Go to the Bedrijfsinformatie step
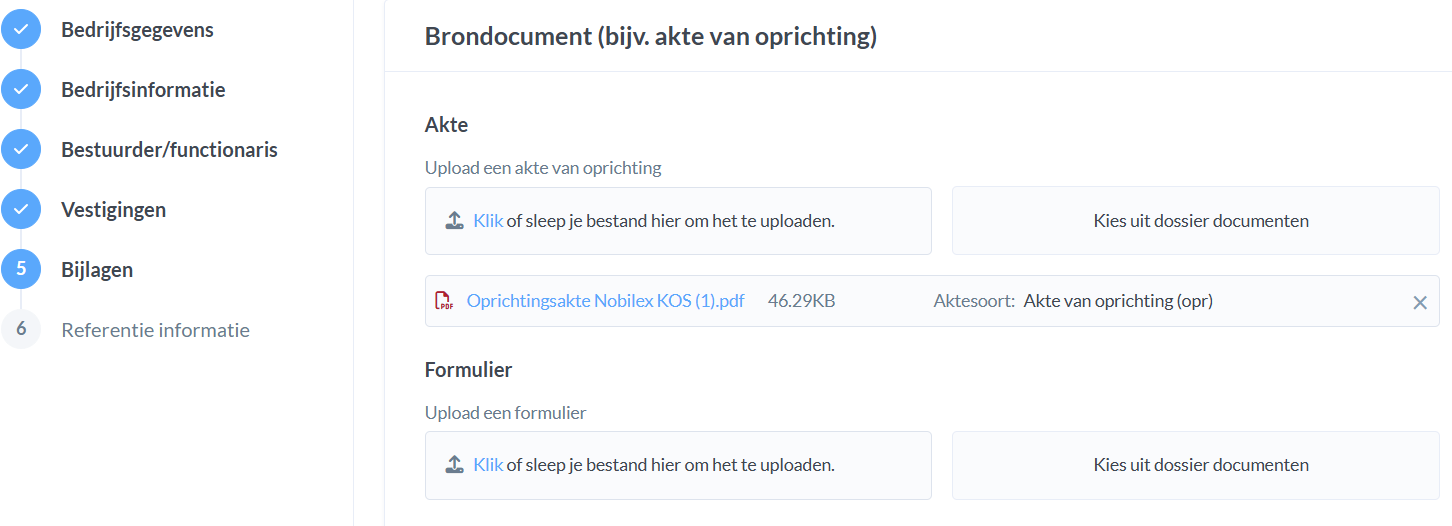Screen dimensions: 1452x526 (143, 90)
